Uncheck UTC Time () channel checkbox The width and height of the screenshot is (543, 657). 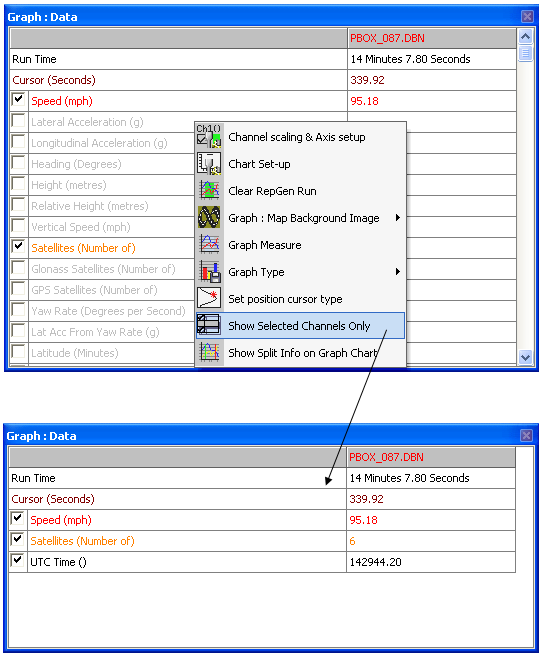pos(18,561)
